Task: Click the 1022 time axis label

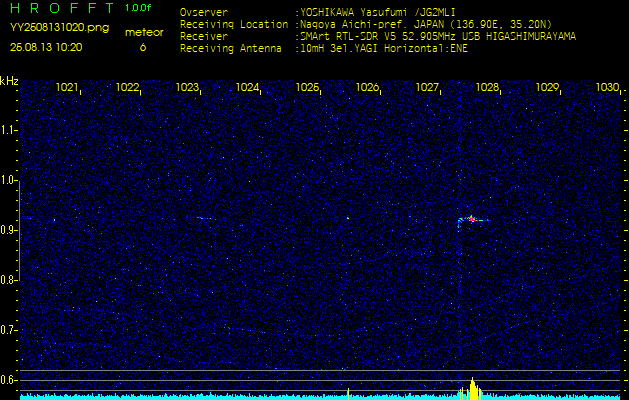Action: point(127,87)
